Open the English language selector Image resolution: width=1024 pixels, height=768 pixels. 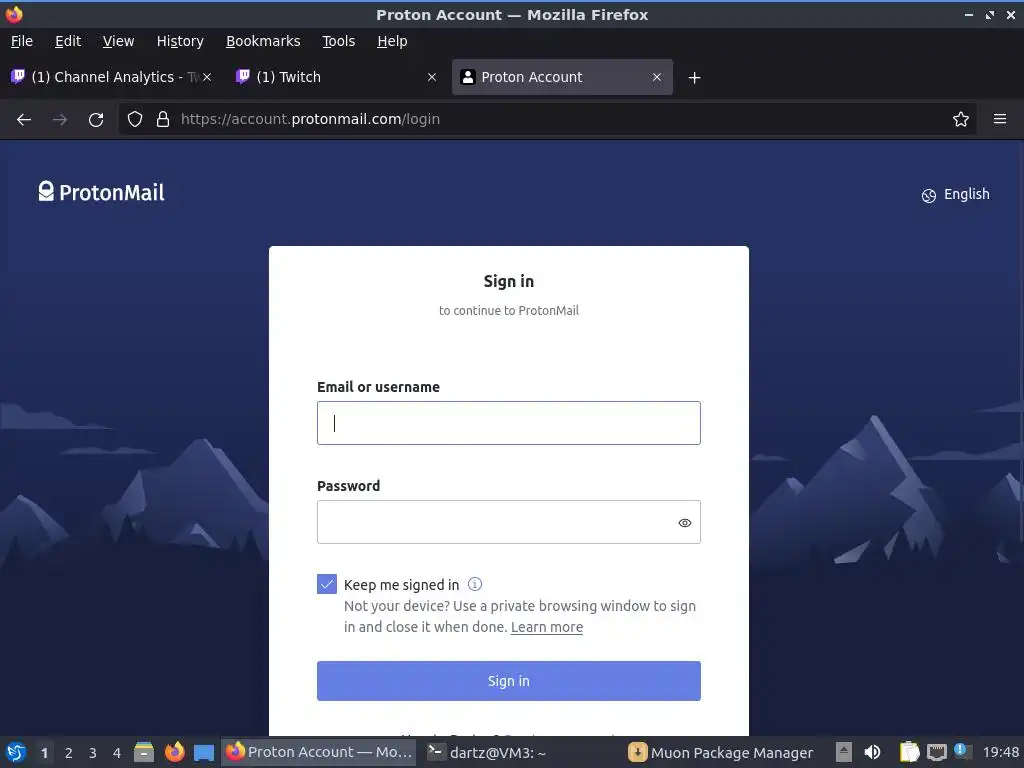(955, 195)
